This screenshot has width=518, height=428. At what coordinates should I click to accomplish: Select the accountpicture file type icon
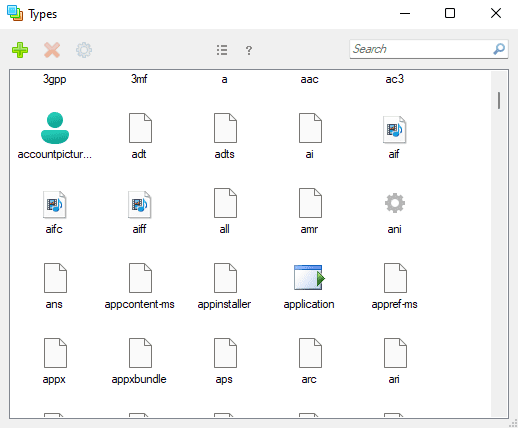coord(55,128)
